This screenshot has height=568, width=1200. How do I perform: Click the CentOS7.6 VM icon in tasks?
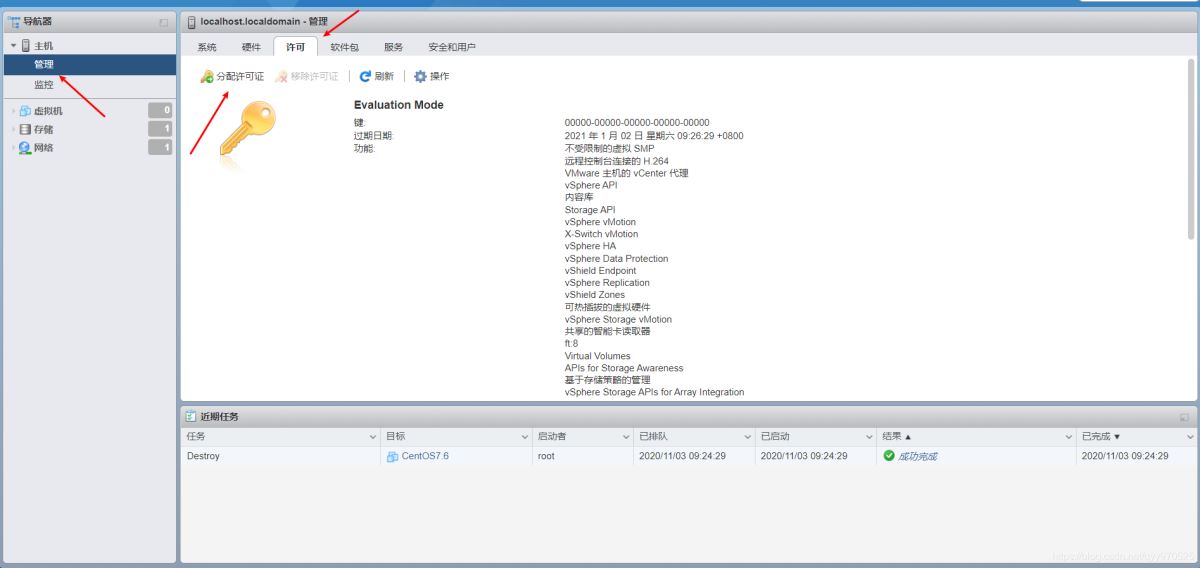pyautogui.click(x=393, y=457)
